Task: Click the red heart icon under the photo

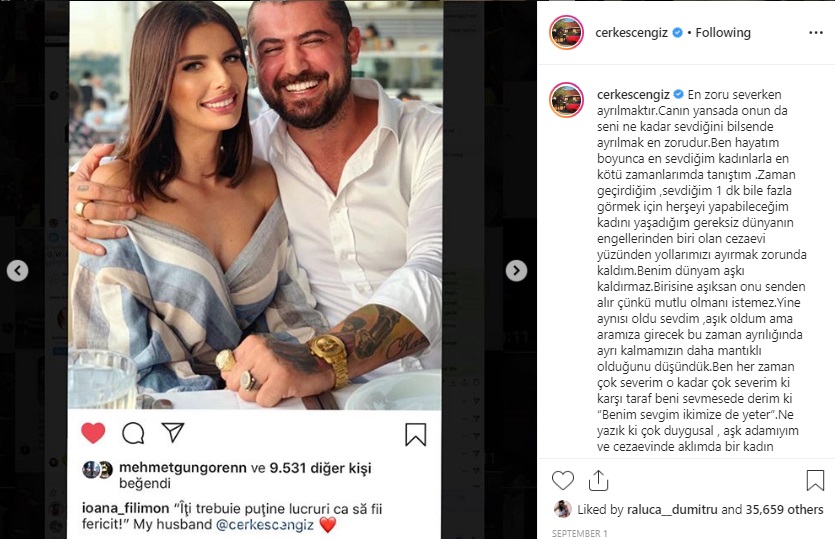Action: pyautogui.click(x=93, y=432)
